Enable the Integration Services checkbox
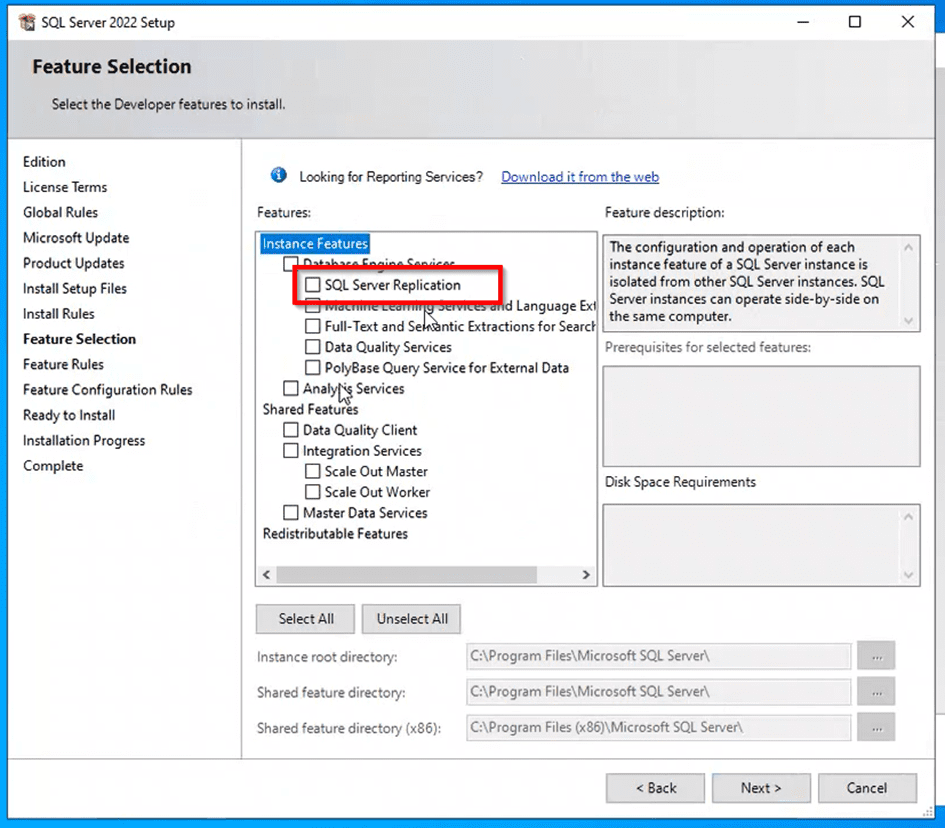Image resolution: width=945 pixels, height=828 pixels. (290, 450)
